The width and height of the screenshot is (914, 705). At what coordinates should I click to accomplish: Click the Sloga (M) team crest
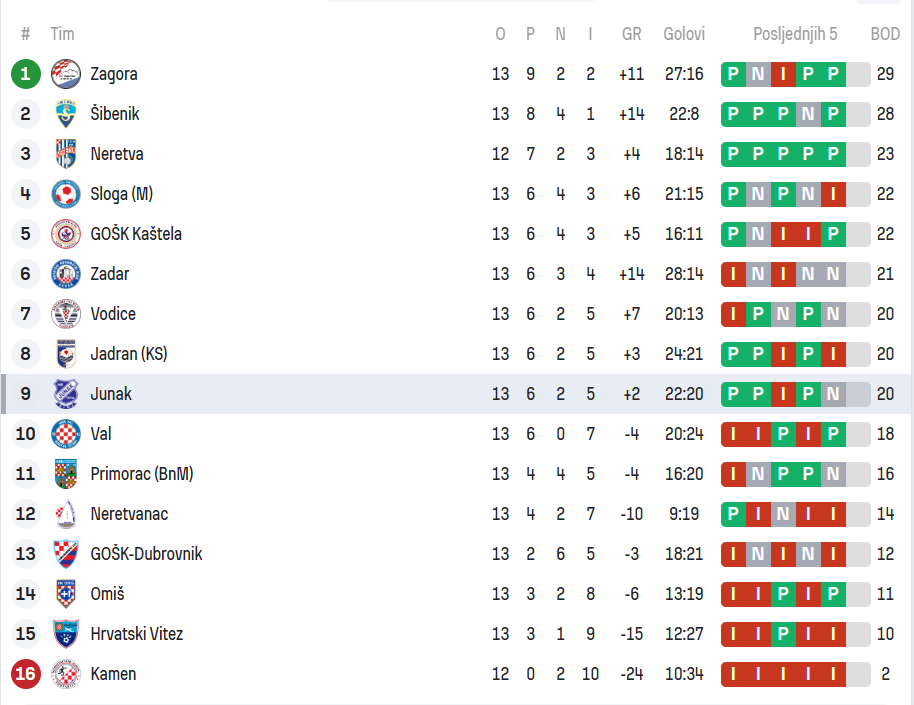click(x=66, y=194)
